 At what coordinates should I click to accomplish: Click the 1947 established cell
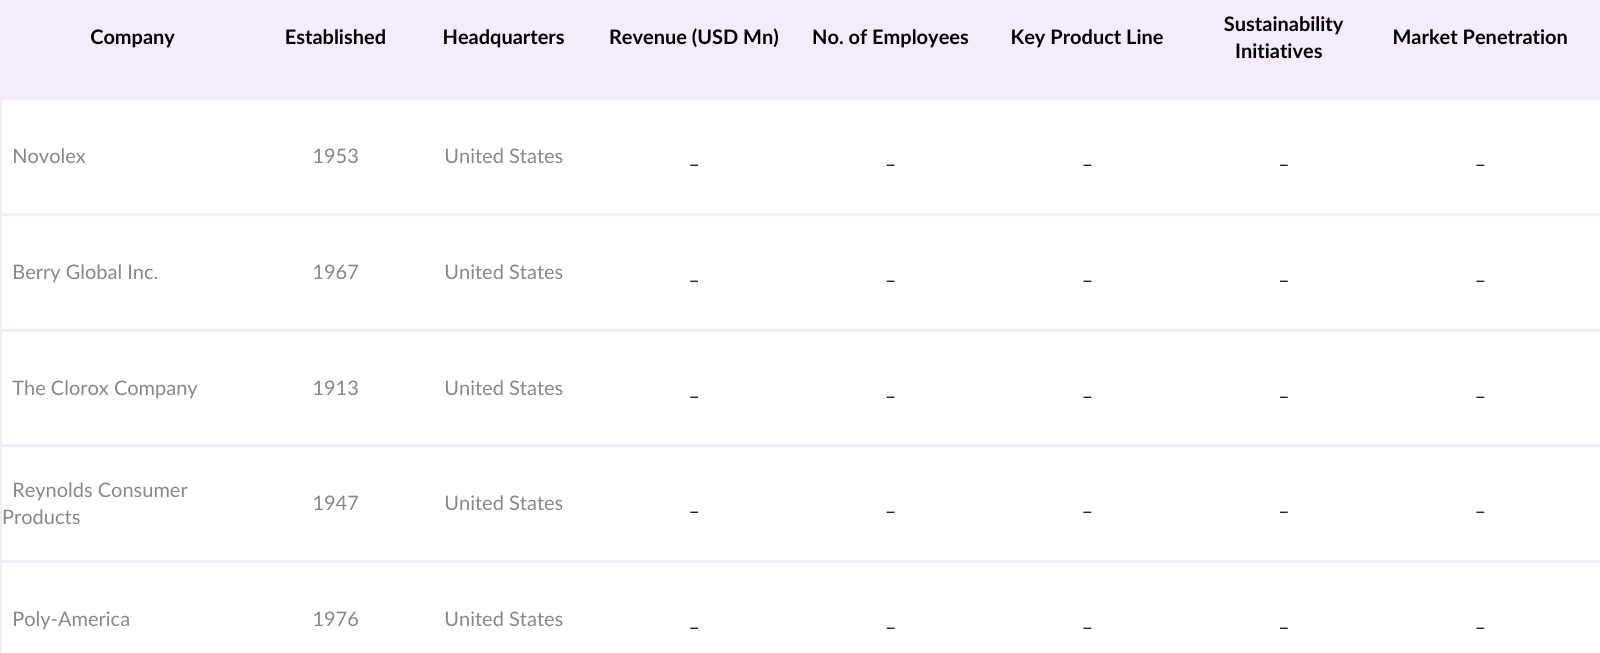click(x=335, y=504)
